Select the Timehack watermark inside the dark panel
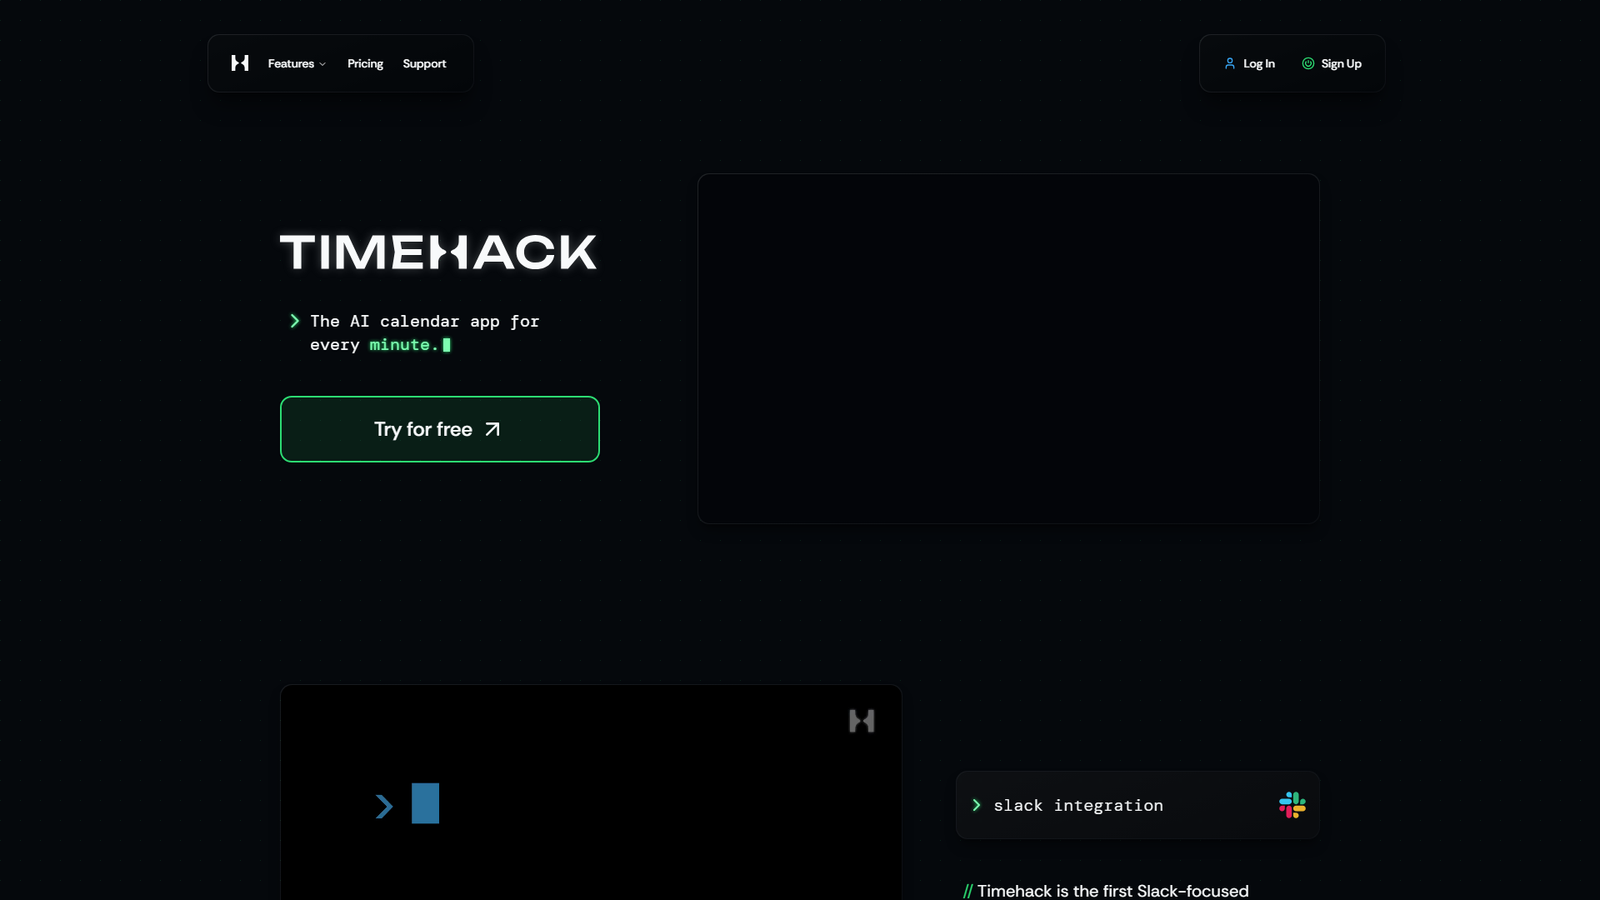Image resolution: width=1600 pixels, height=900 pixels. click(x=861, y=721)
